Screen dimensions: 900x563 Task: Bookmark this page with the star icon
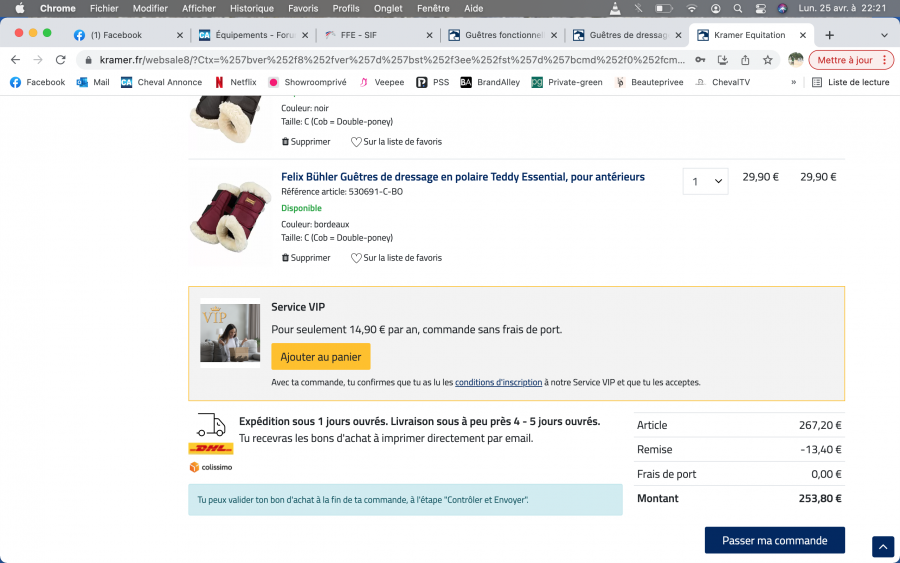(x=767, y=60)
